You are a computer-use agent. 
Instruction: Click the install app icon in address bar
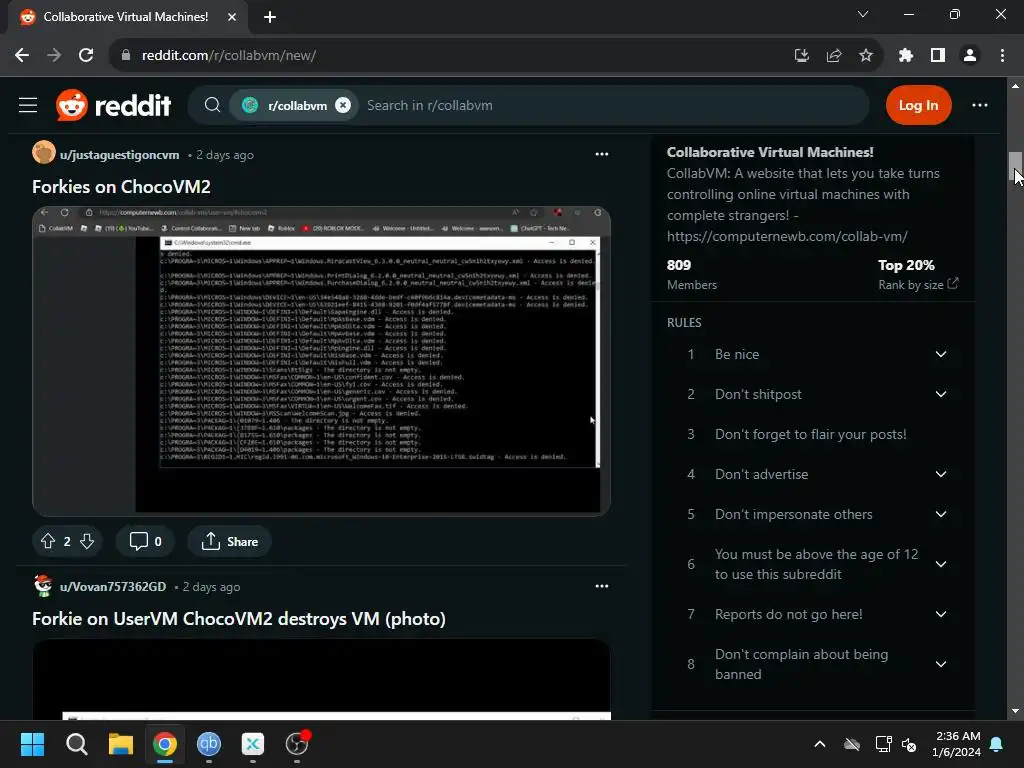[x=801, y=56]
